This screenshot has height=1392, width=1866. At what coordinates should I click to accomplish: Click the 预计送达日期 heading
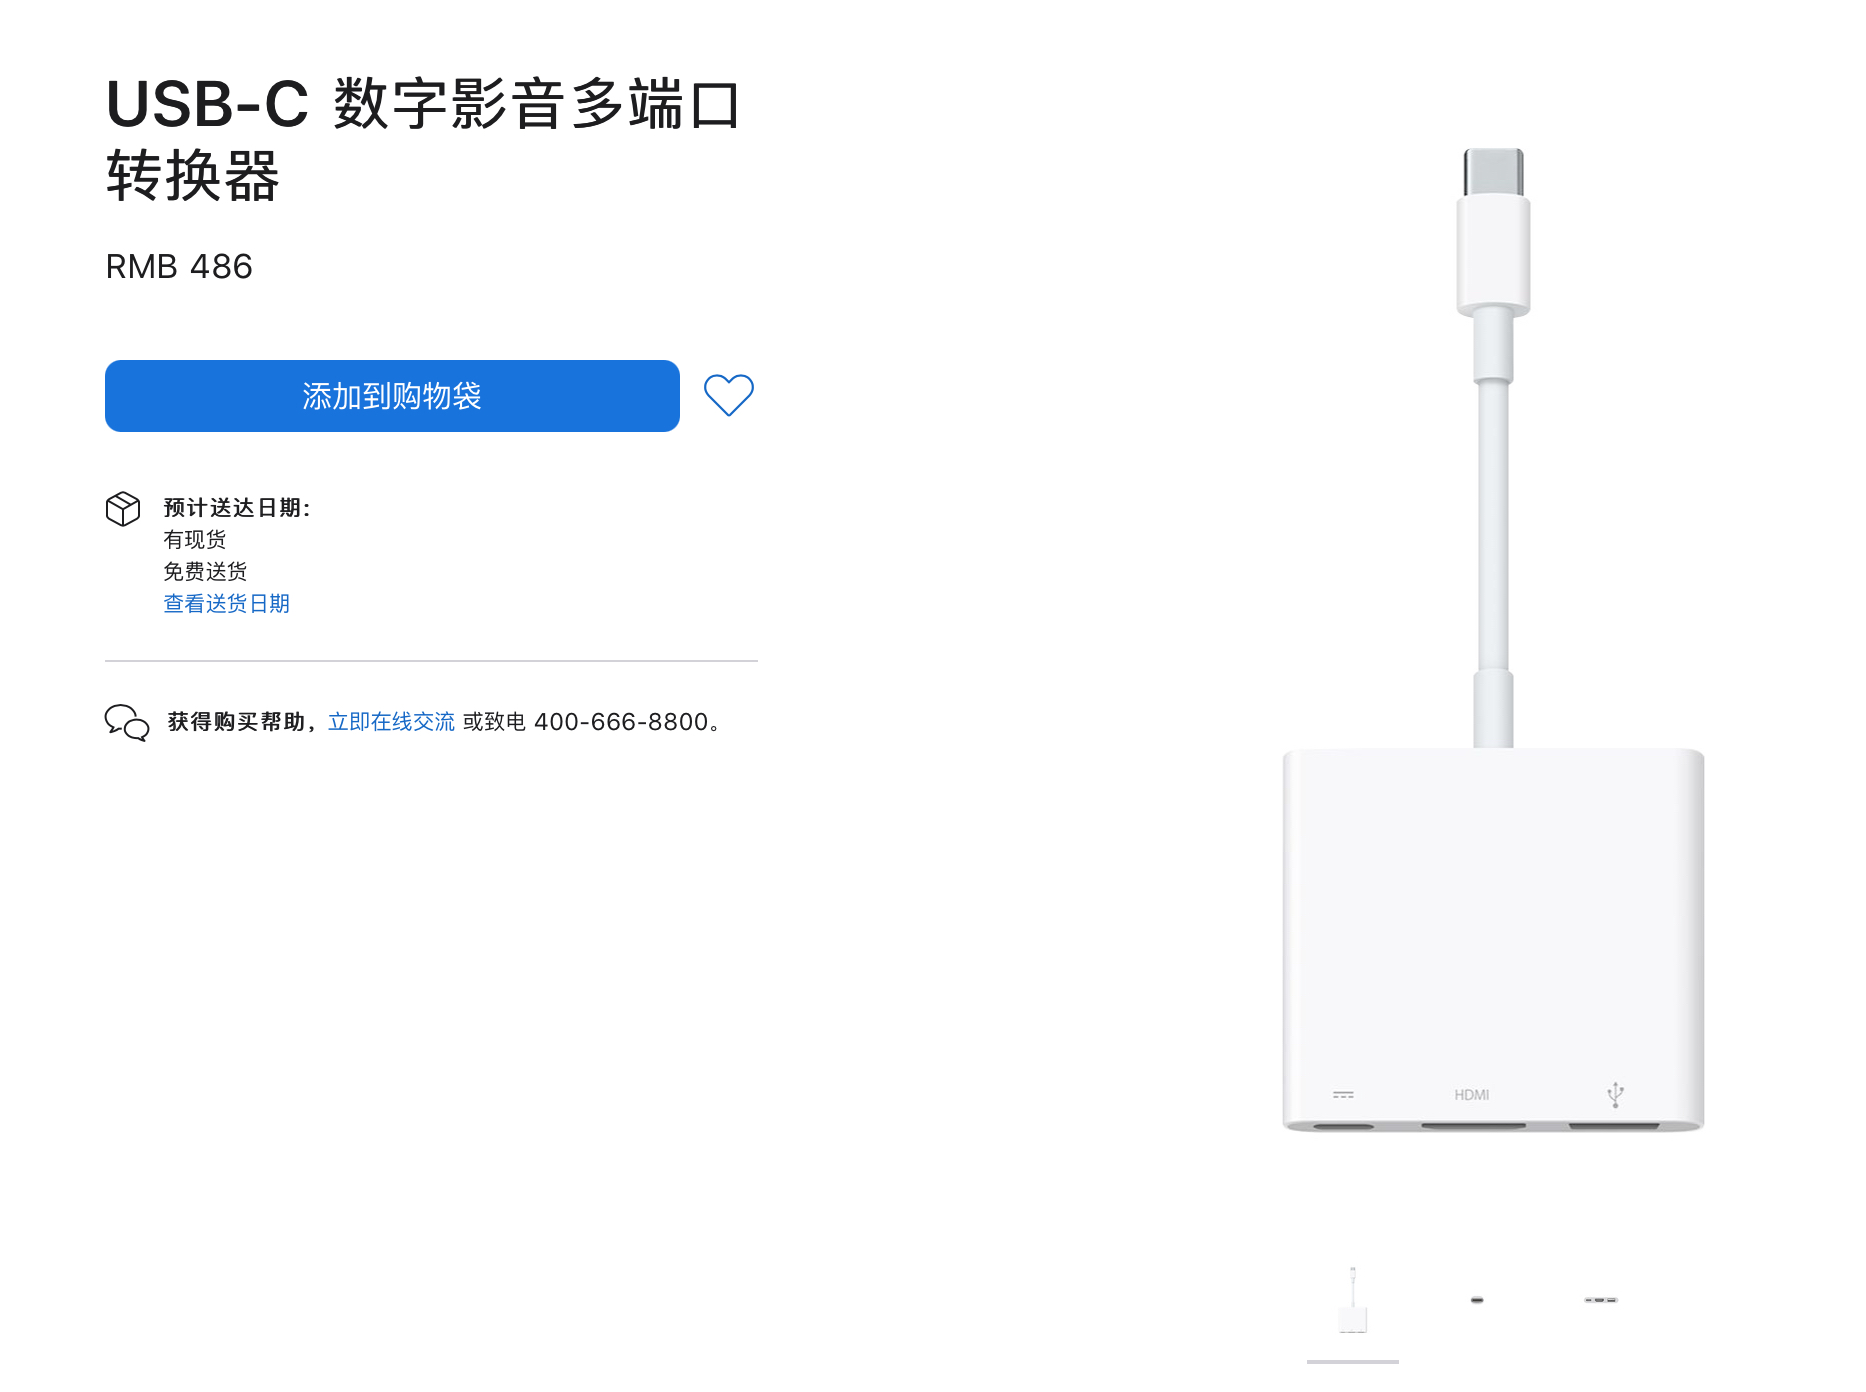pyautogui.click(x=237, y=508)
